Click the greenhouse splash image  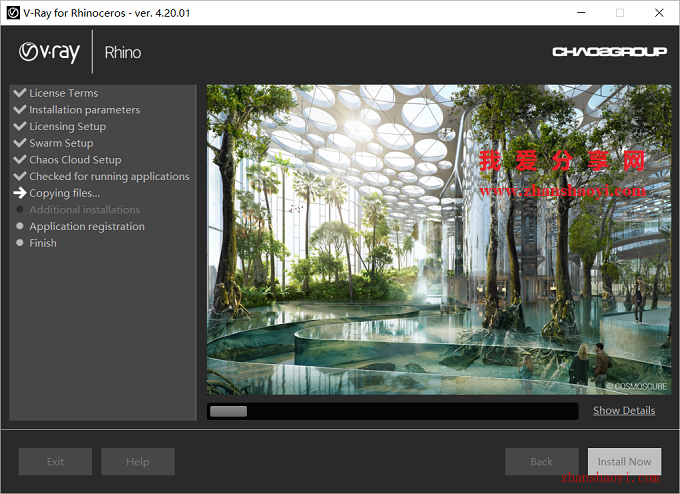tap(439, 239)
